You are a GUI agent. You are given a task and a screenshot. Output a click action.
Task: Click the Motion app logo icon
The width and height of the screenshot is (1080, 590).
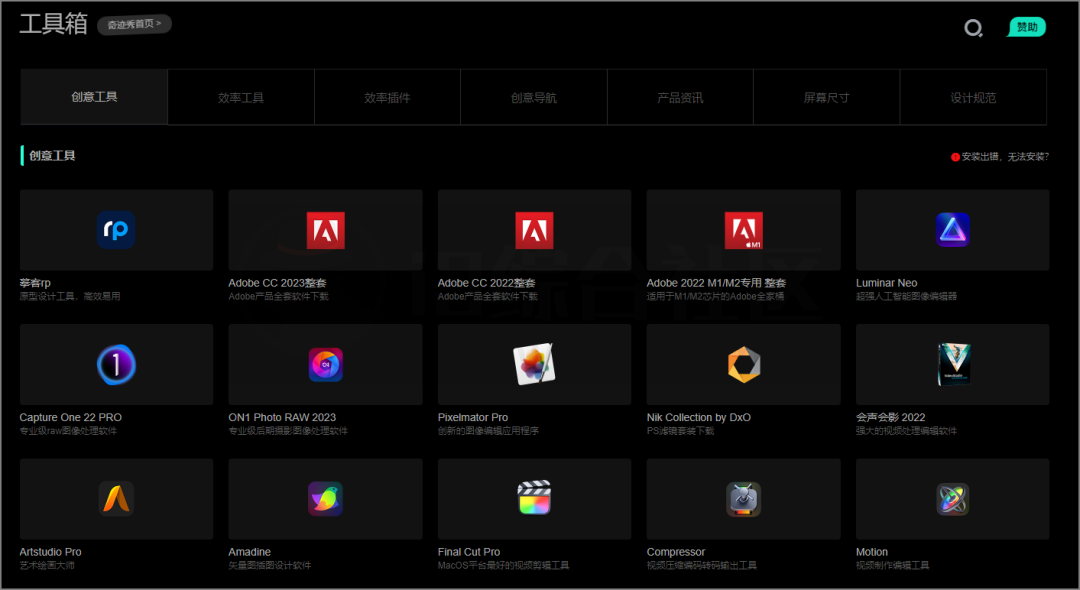tap(953, 499)
